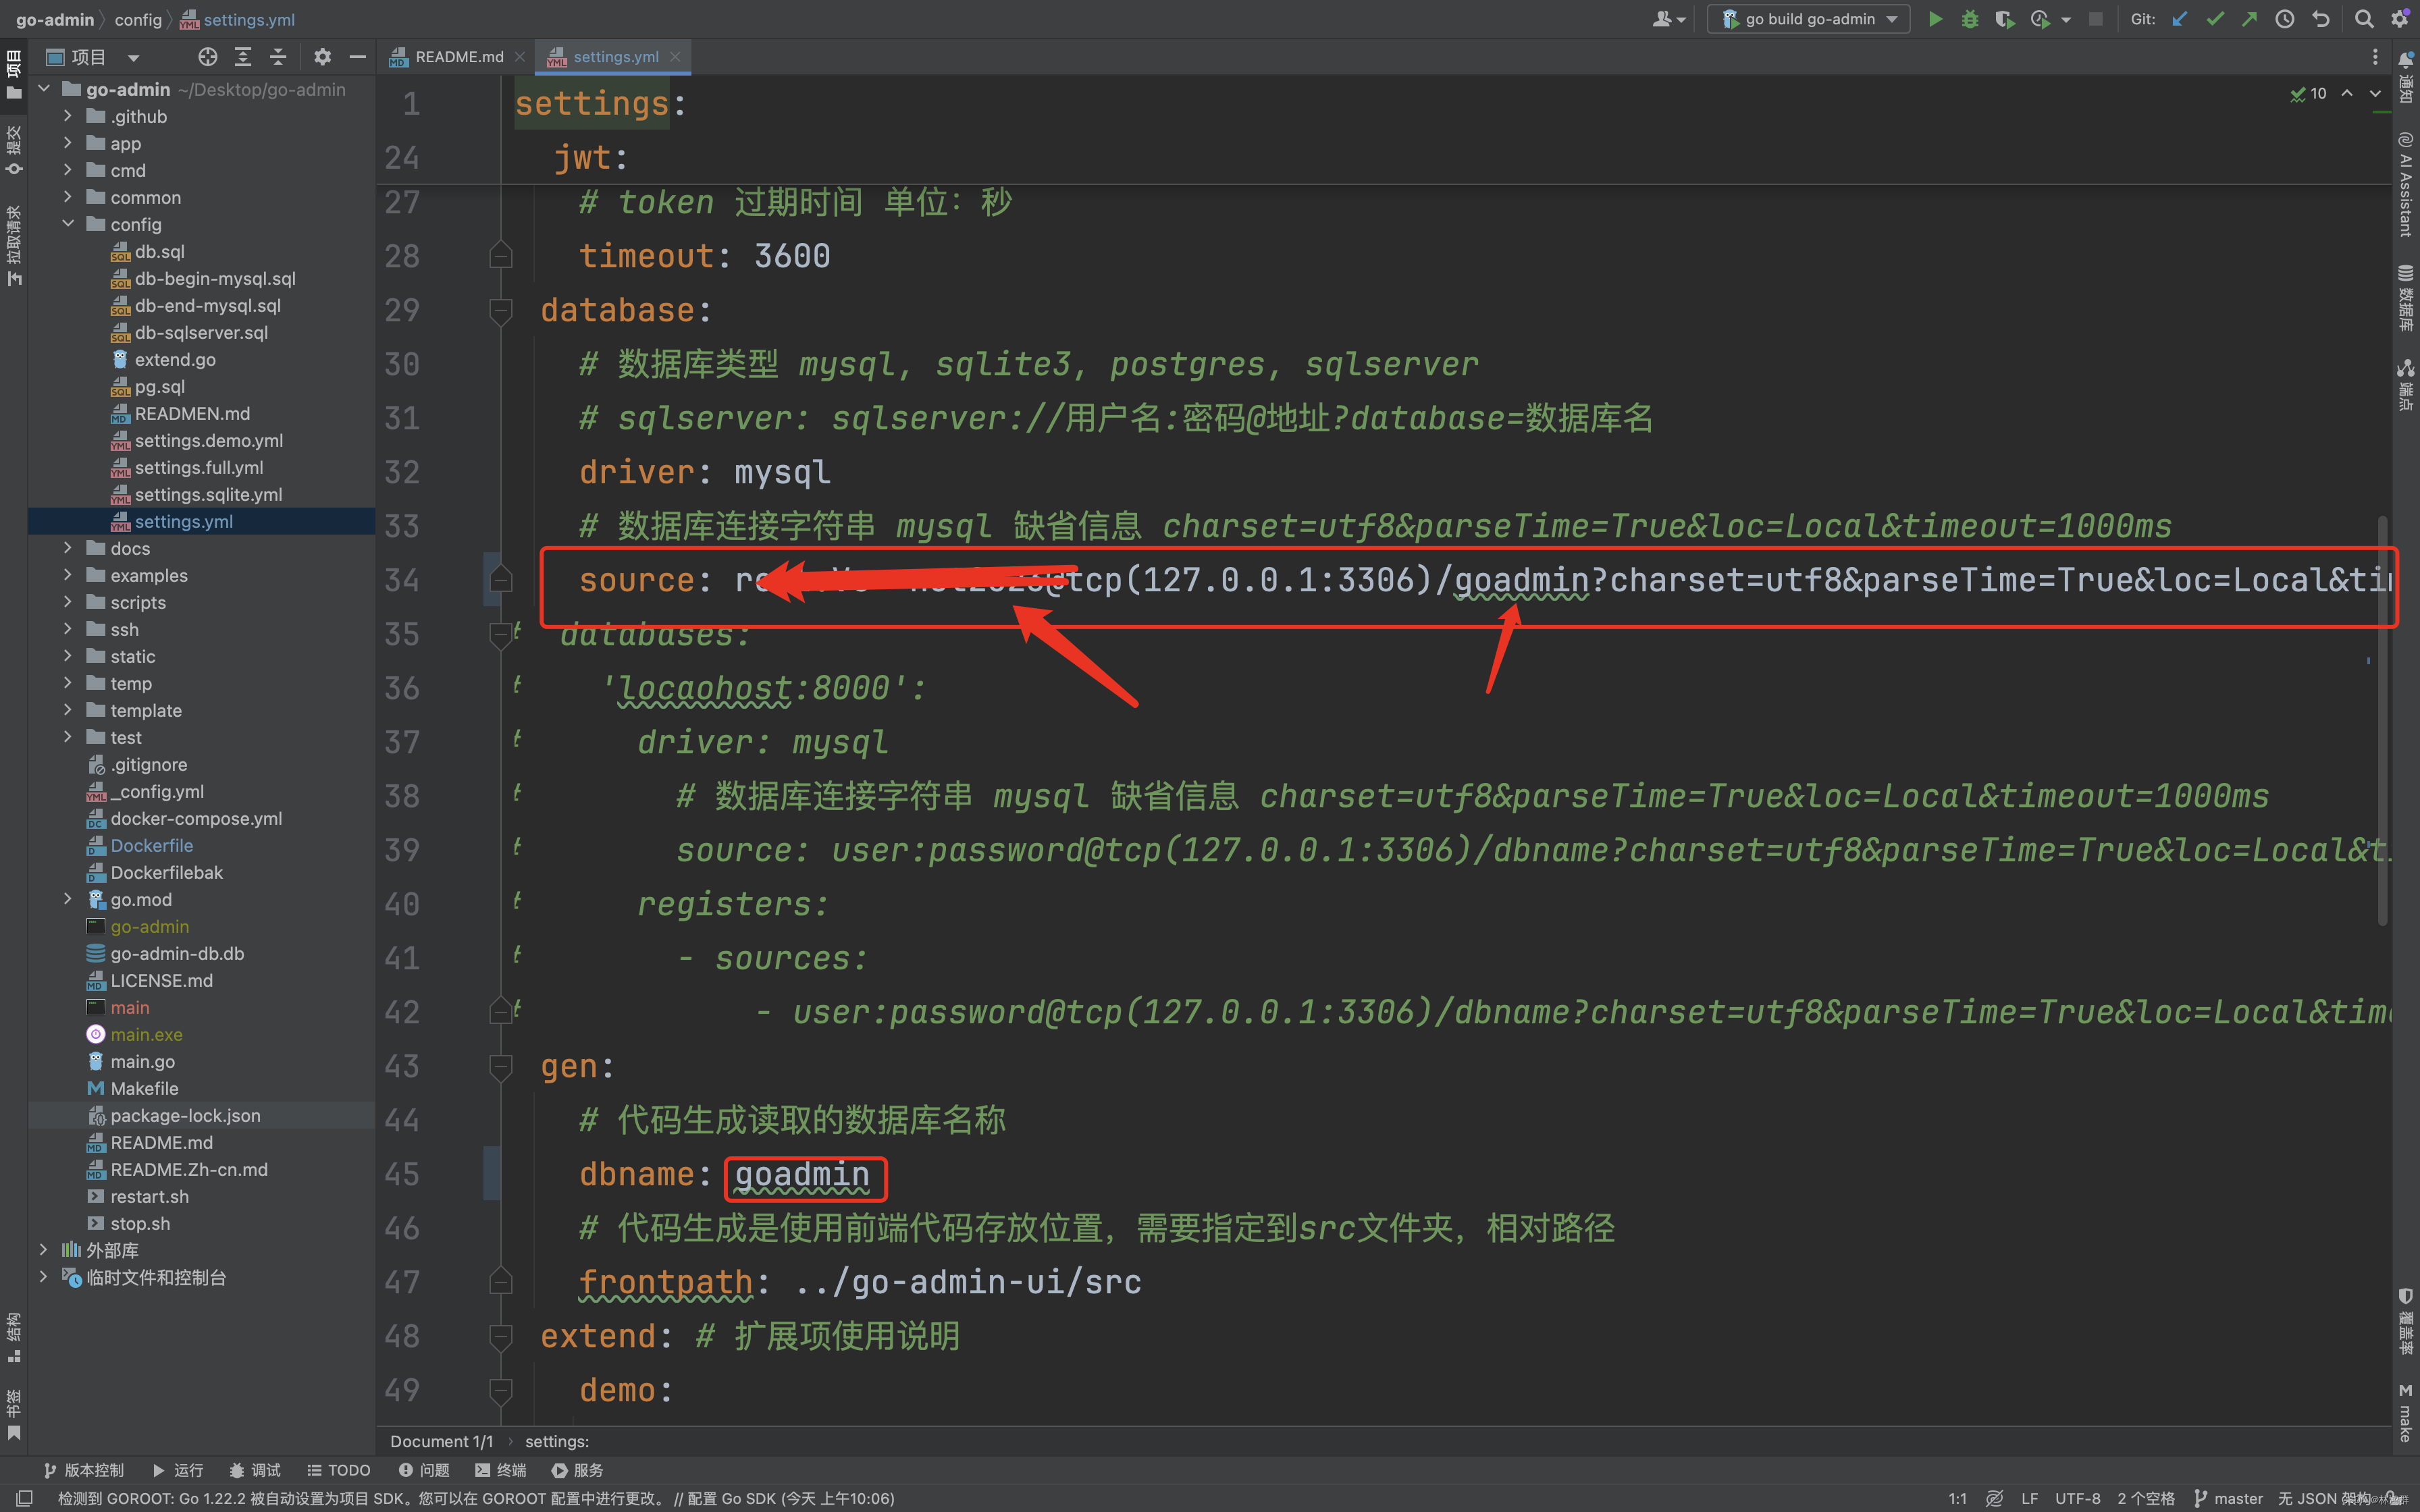
Task: Hide the project tool window
Action: 357,57
